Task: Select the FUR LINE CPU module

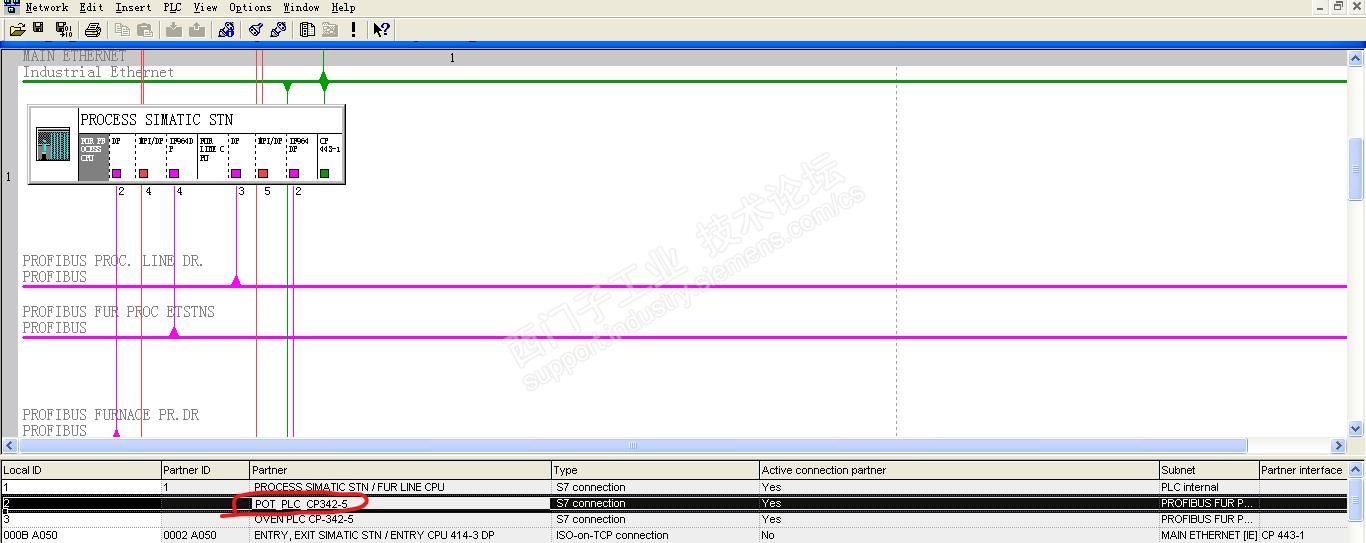Action: tap(212, 157)
